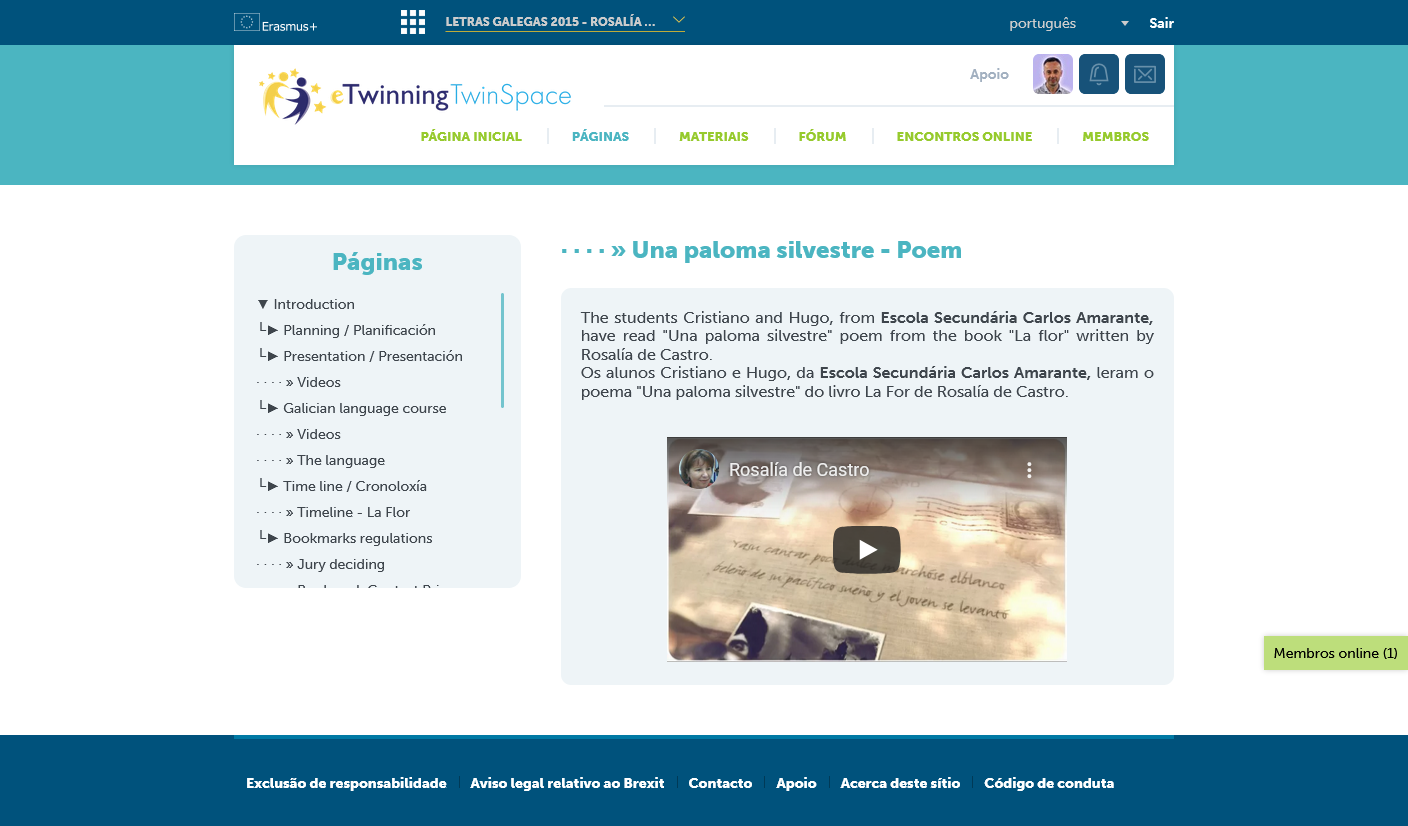The height and width of the screenshot is (826, 1408).
Task: Expand Planning / Planificación page
Action: coord(272,330)
